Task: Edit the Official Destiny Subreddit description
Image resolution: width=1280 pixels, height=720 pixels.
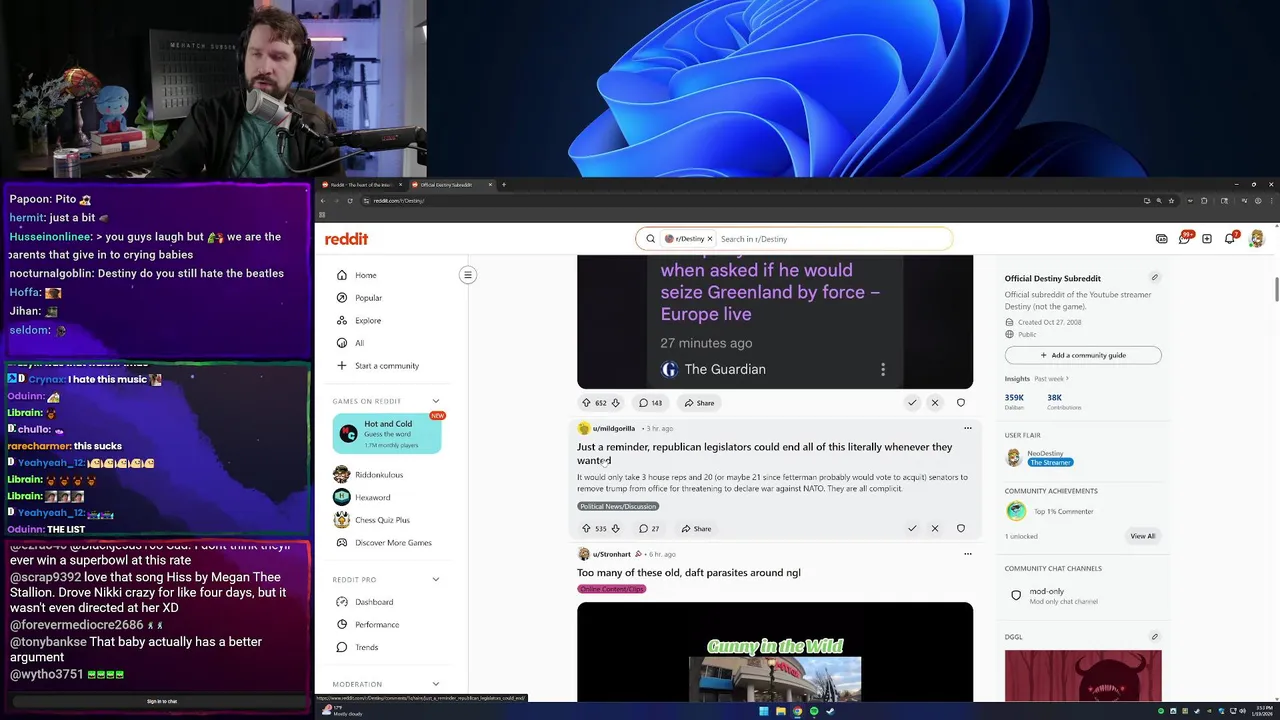Action: coord(1154,278)
